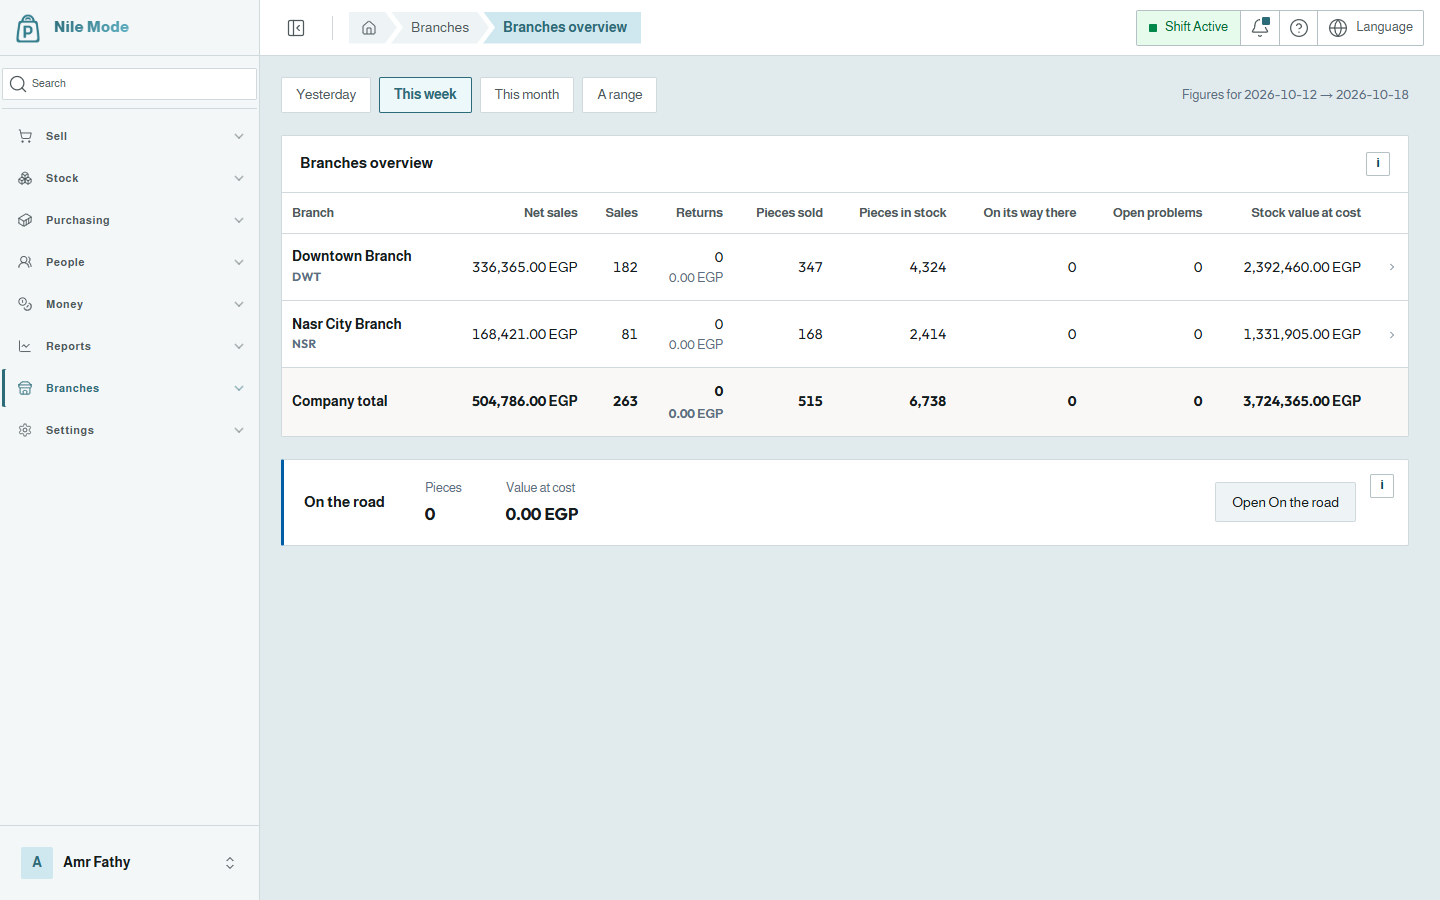
Task: Click the Stock value at cost header
Action: pyautogui.click(x=1306, y=213)
